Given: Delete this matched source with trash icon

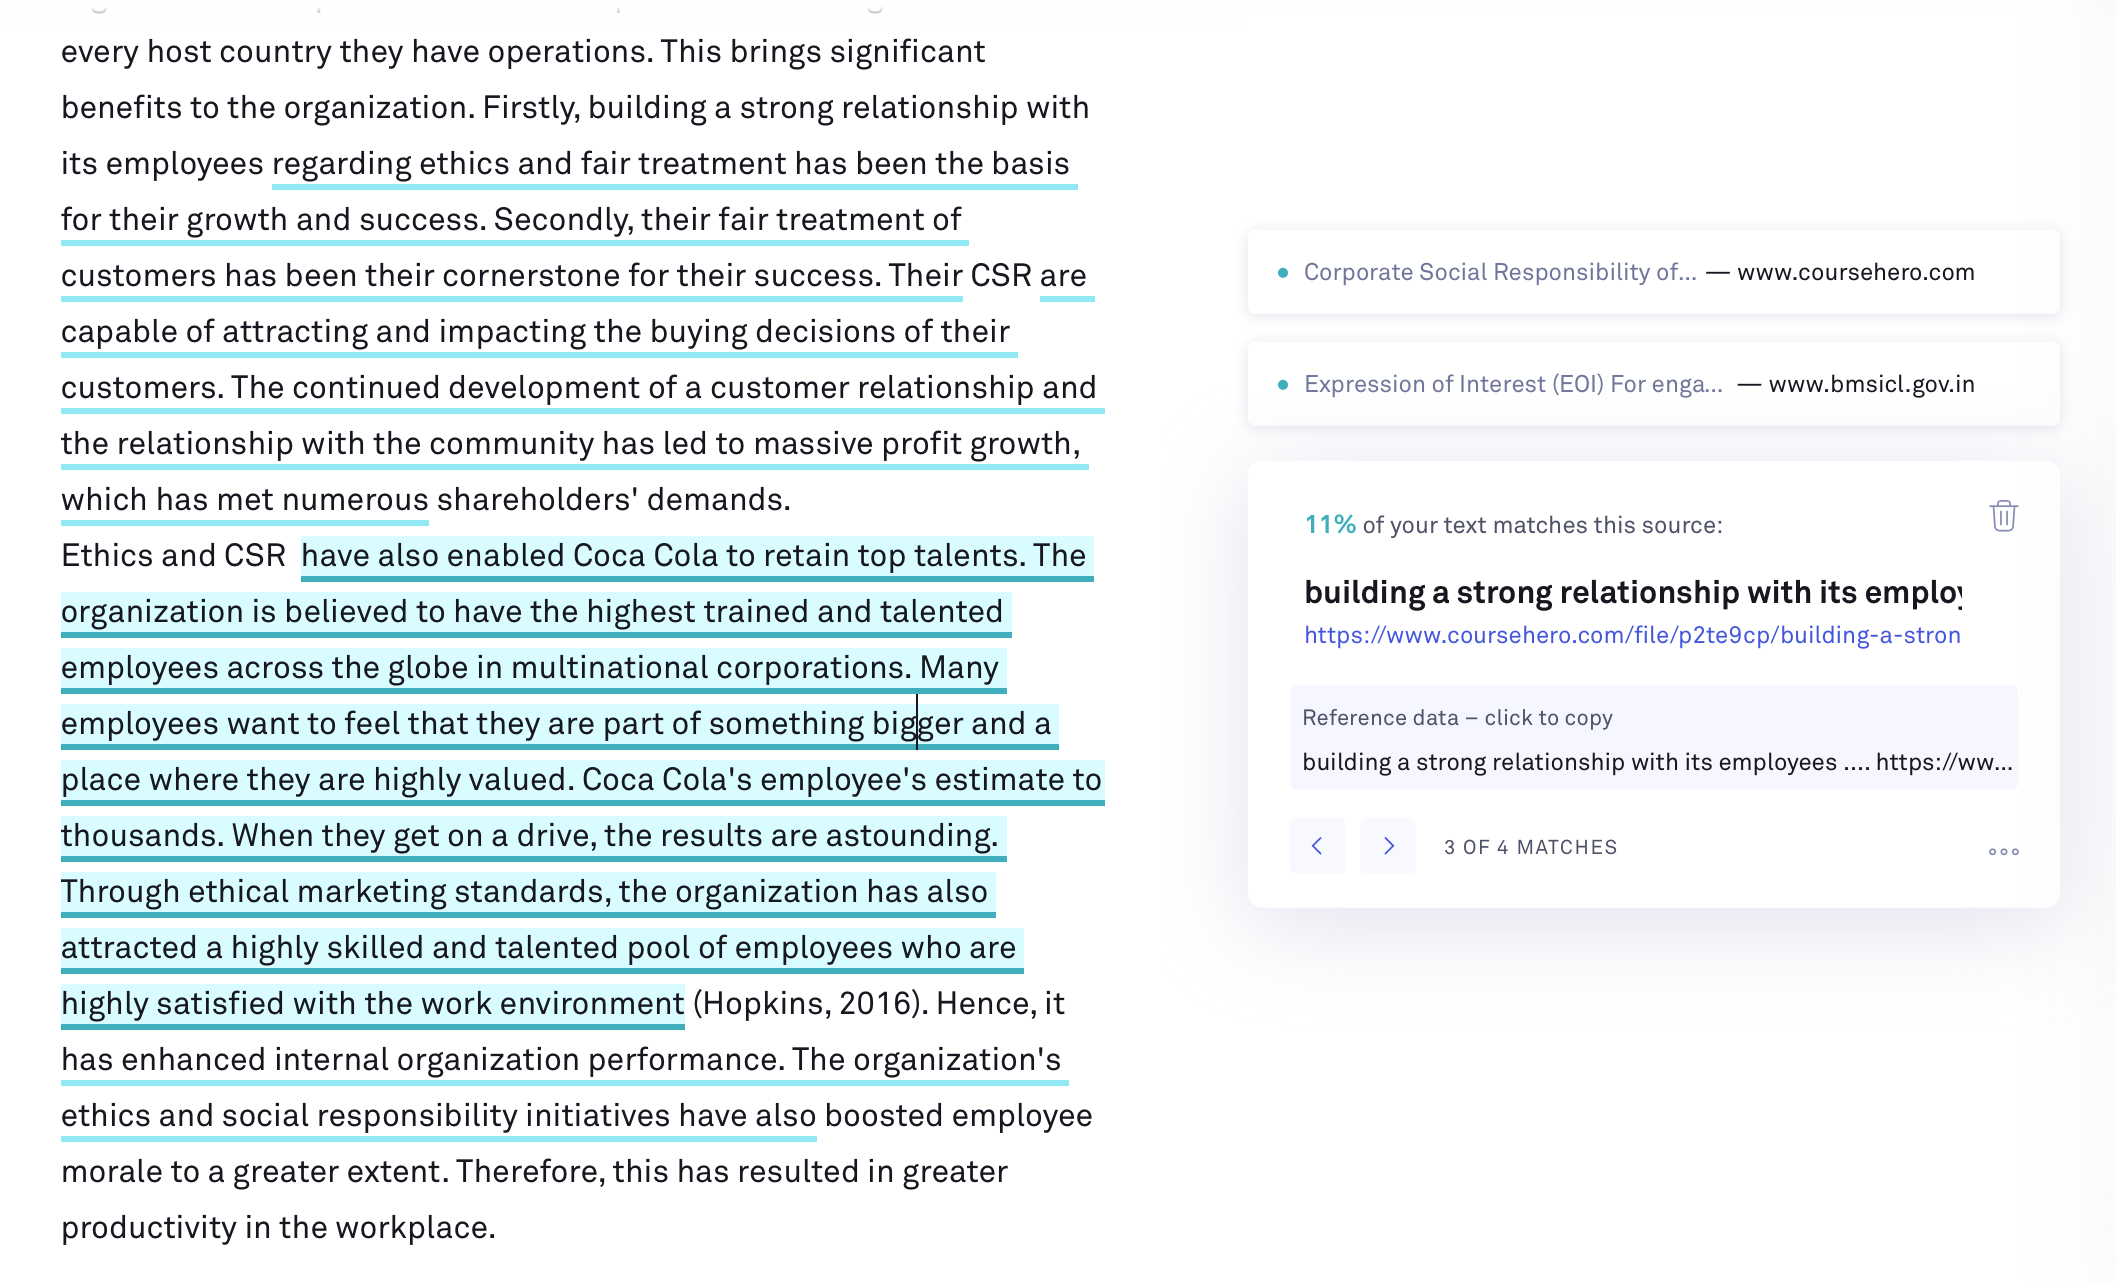Looking at the screenshot, I should pyautogui.click(x=2003, y=516).
